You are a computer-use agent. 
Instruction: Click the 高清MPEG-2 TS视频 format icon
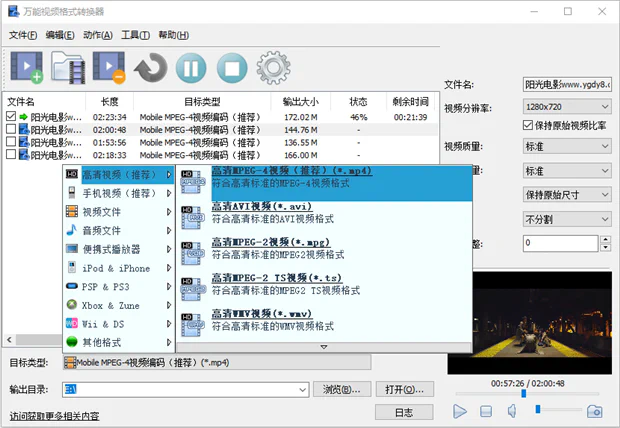coord(193,289)
